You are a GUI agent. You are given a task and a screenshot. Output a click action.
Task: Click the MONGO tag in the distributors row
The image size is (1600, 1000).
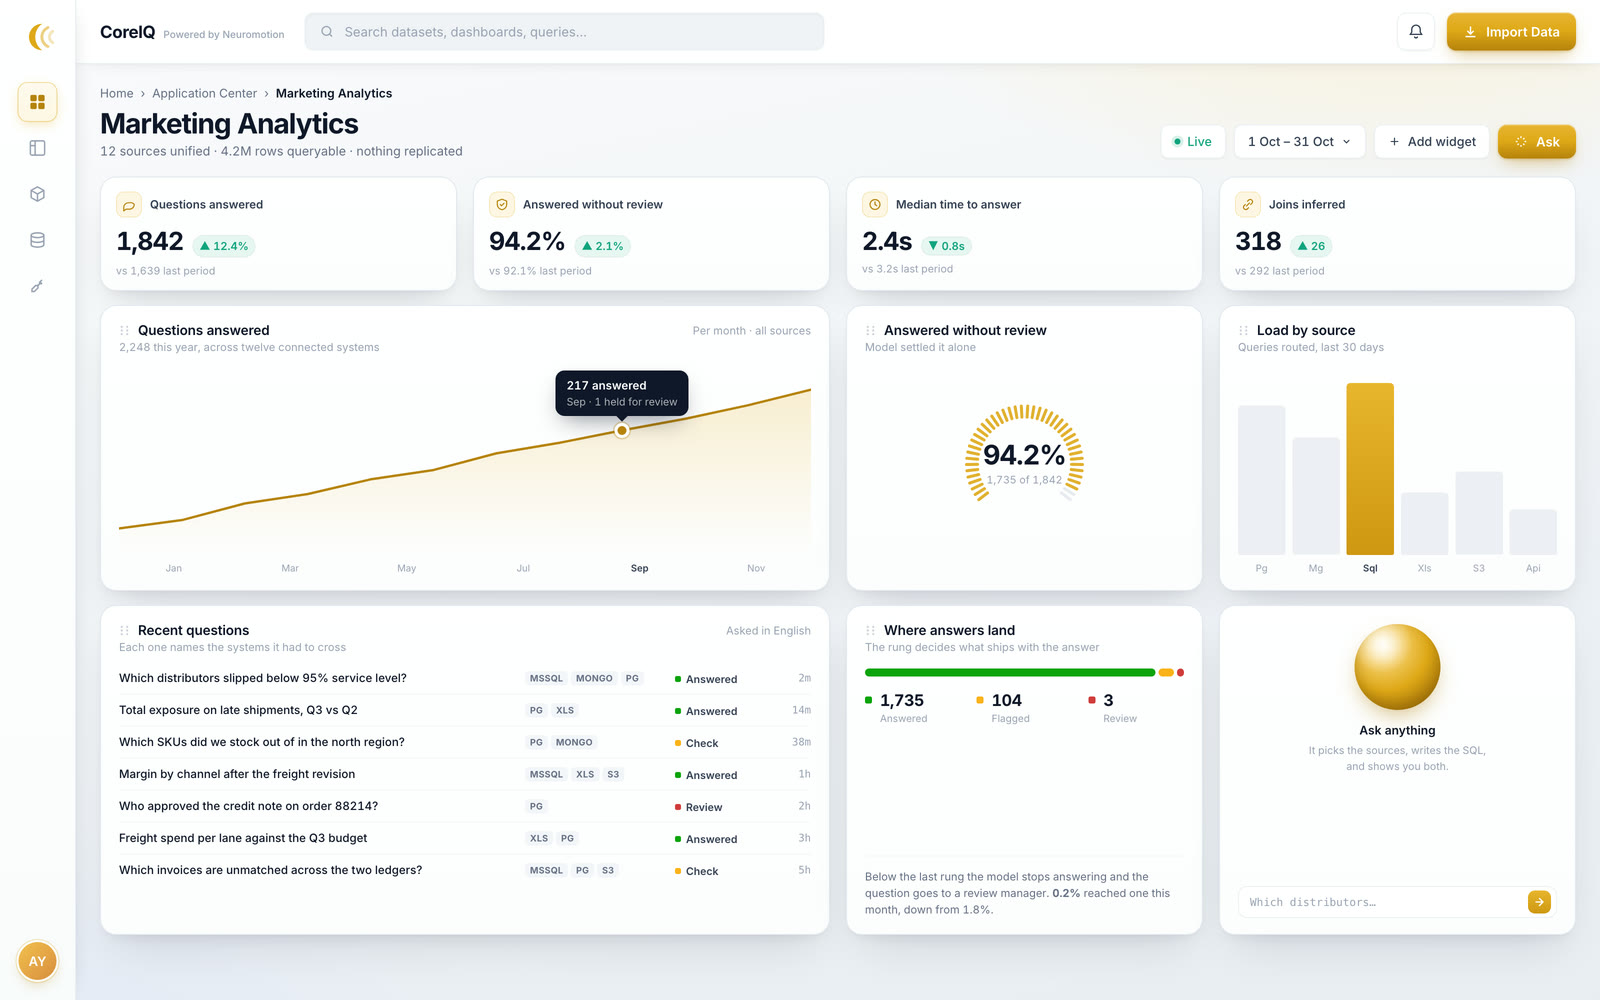[x=594, y=678]
